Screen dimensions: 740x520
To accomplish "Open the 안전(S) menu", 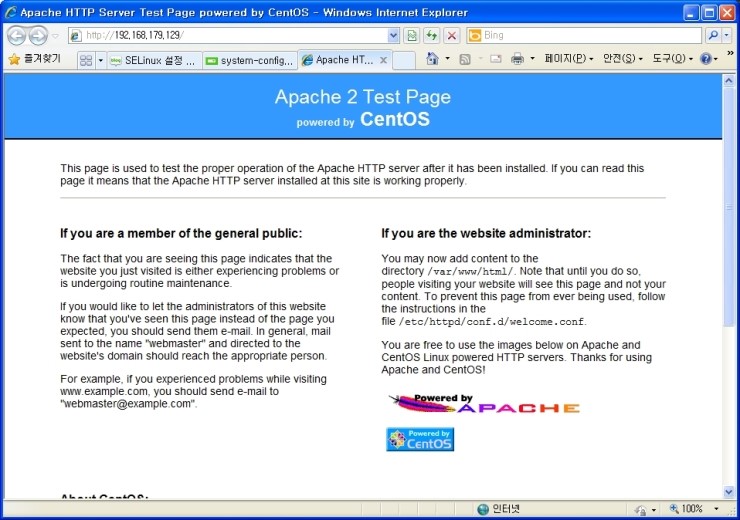I will point(623,59).
